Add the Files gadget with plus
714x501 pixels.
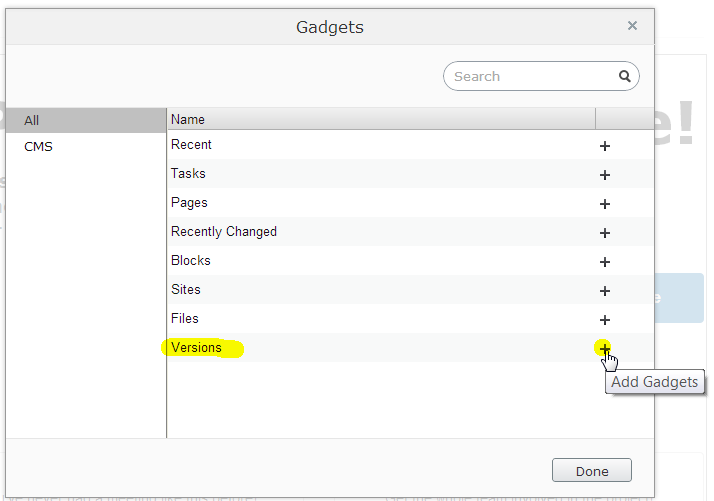coord(604,320)
